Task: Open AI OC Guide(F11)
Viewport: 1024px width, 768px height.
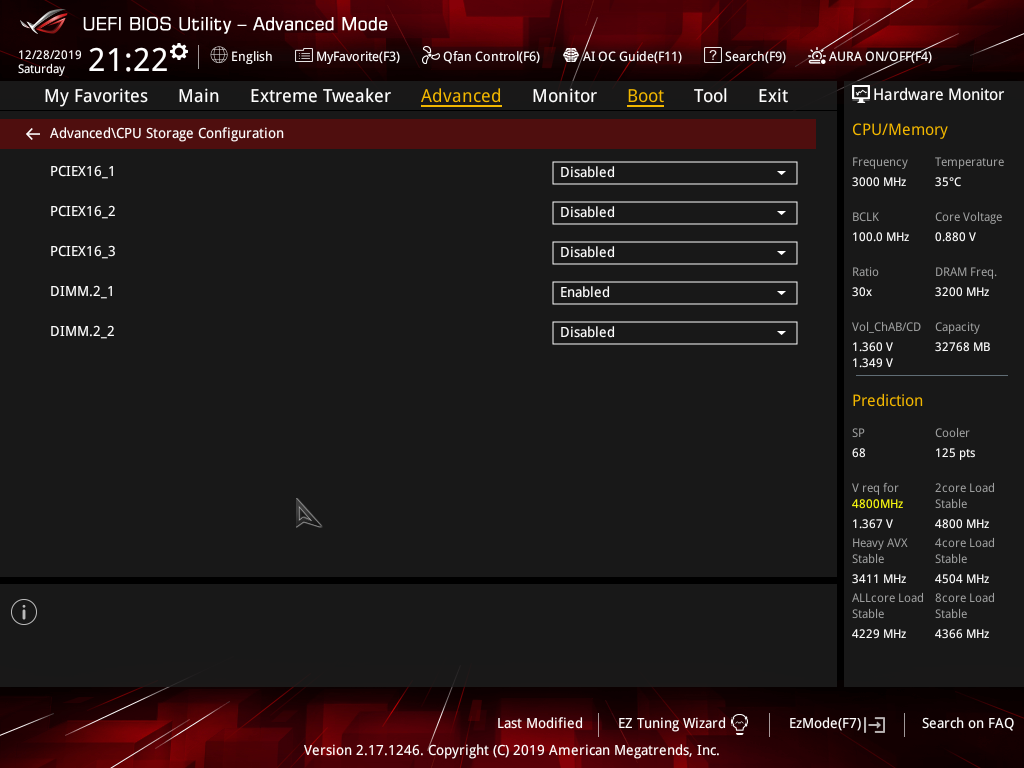Action: pyautogui.click(x=622, y=56)
